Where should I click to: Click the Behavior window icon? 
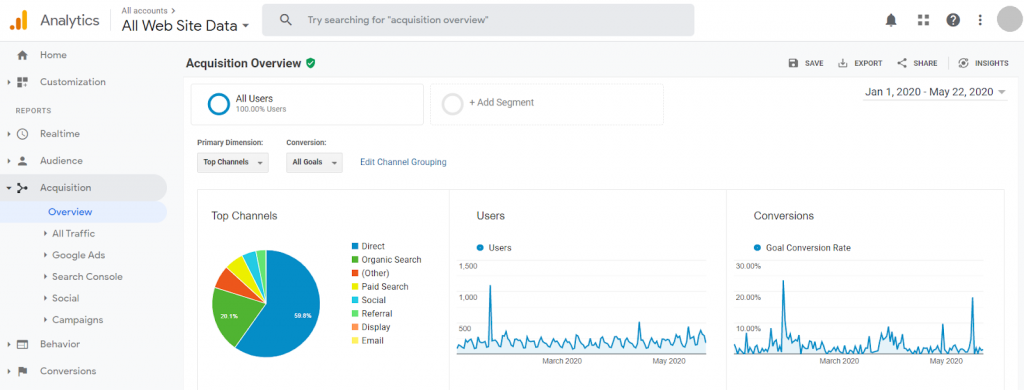[x=23, y=344]
